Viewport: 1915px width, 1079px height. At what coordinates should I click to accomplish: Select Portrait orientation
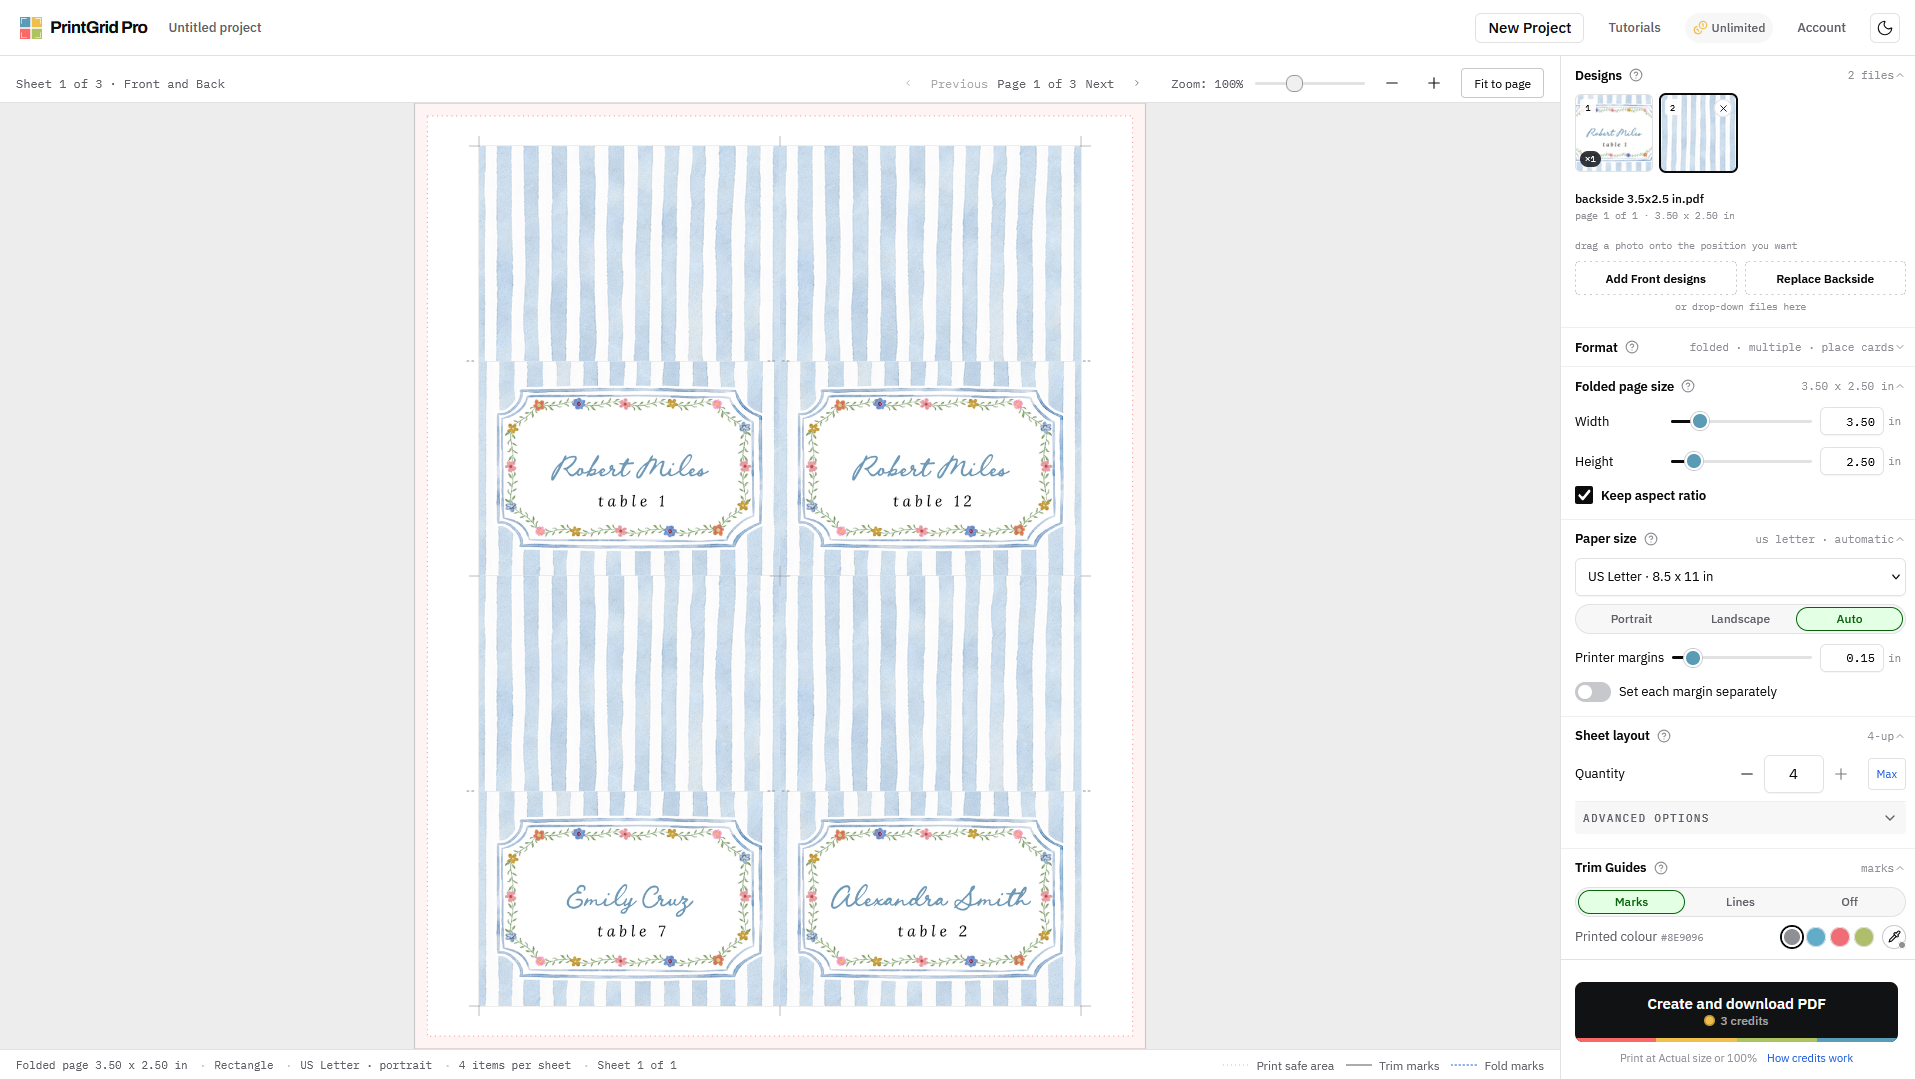[x=1631, y=619]
